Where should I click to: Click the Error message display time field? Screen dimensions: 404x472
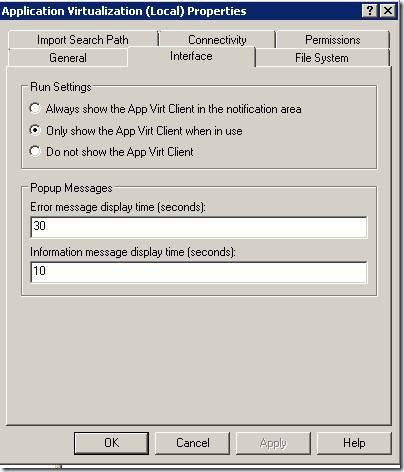pos(199,227)
